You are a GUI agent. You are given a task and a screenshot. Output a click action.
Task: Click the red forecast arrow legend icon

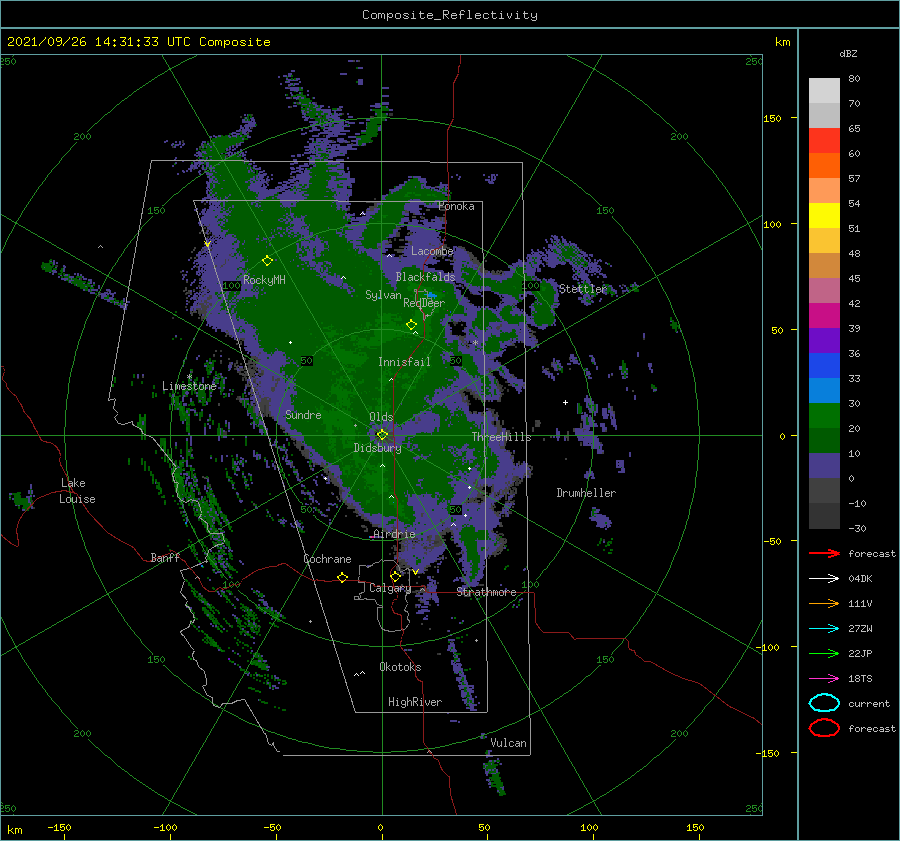coord(824,553)
